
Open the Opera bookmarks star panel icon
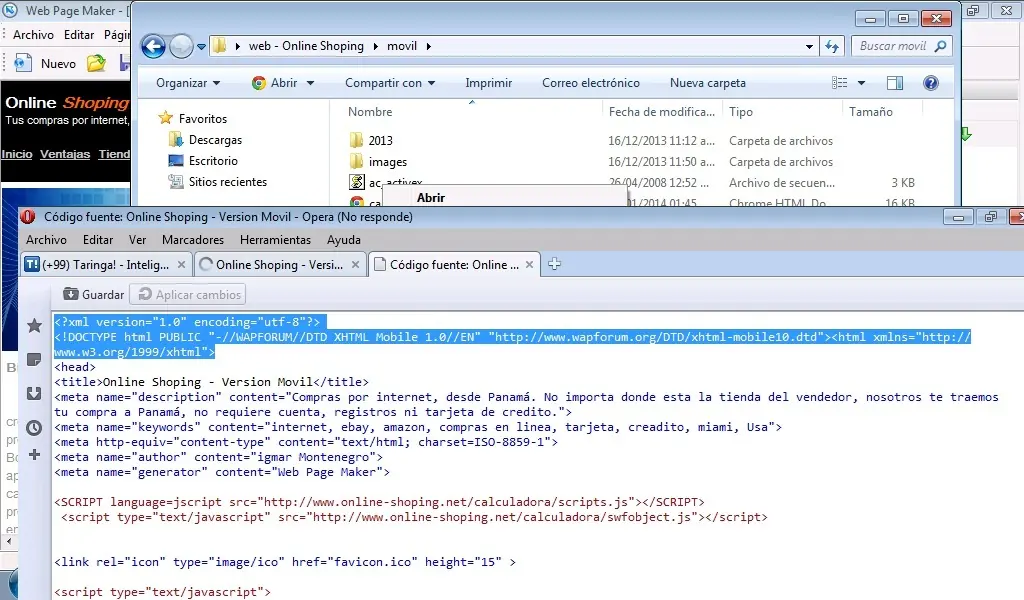[x=35, y=325]
